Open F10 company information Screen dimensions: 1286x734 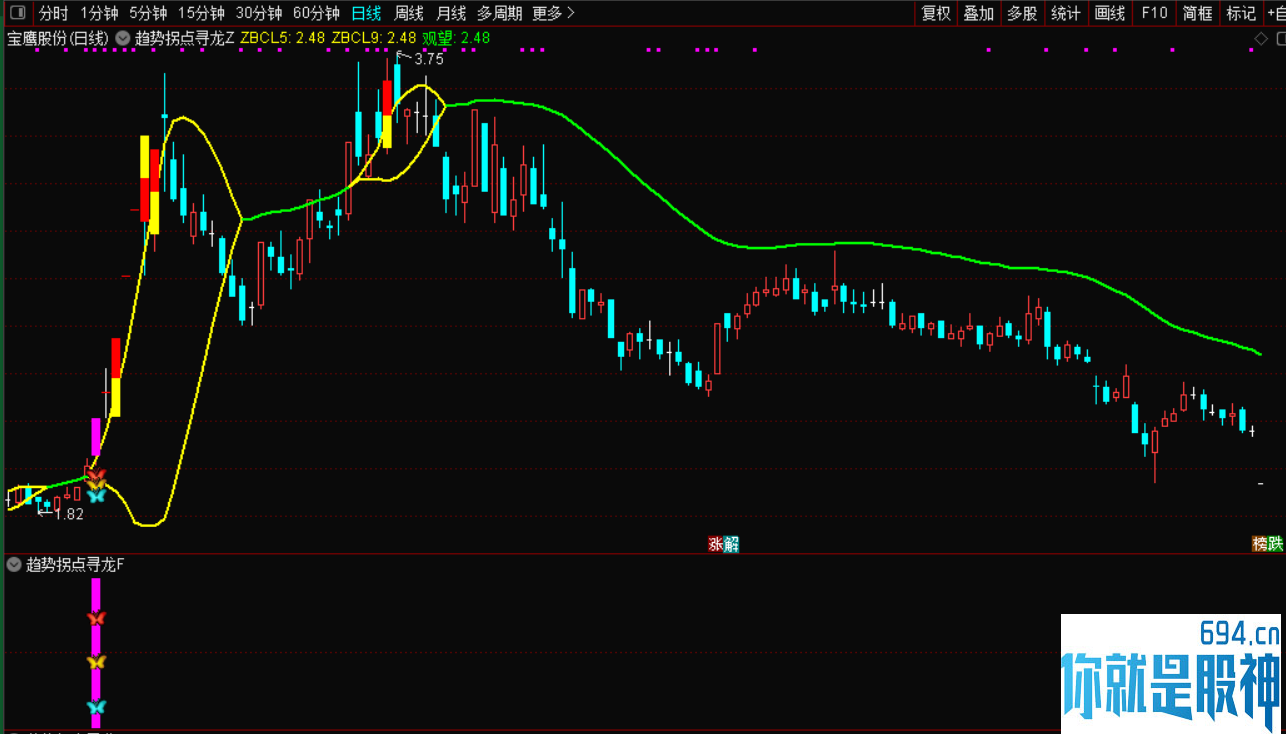click(1154, 13)
